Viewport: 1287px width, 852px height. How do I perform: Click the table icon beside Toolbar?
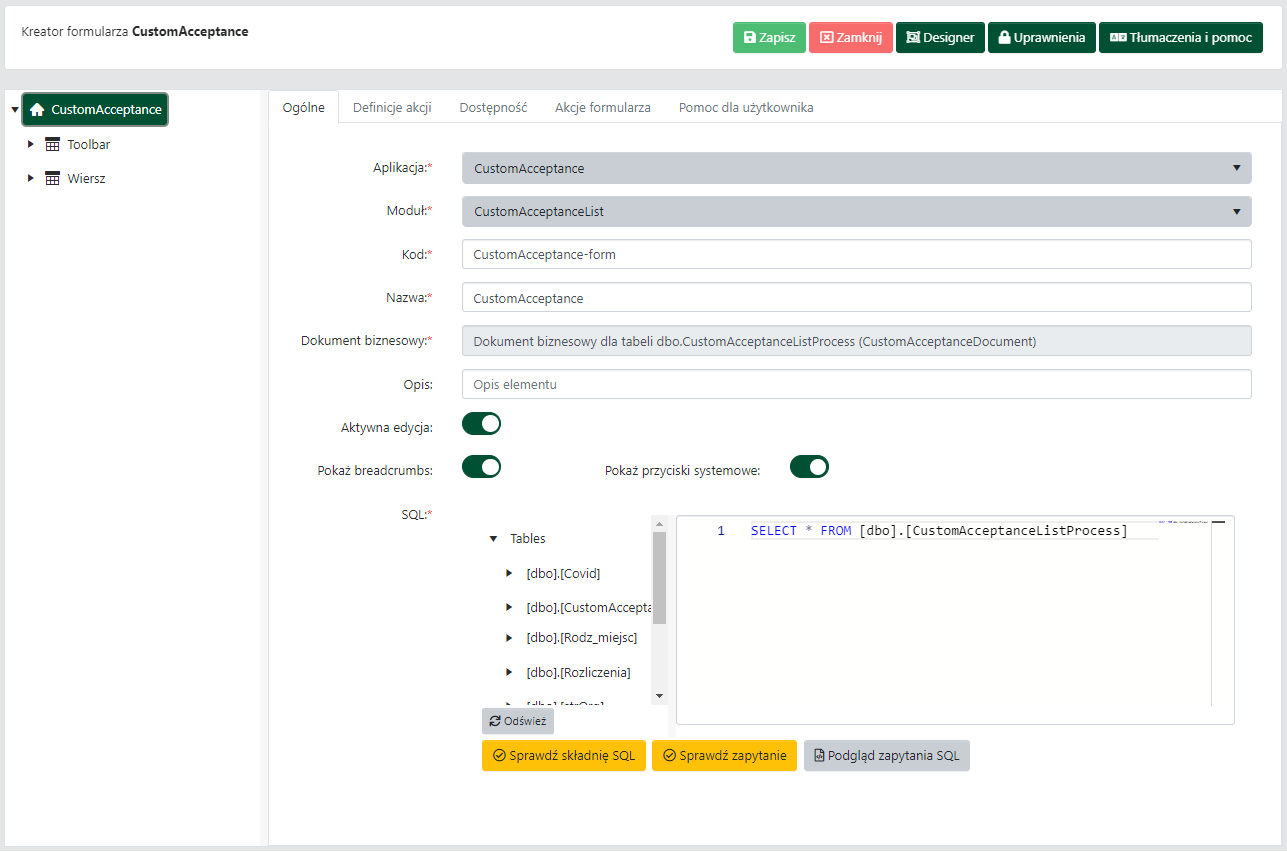[x=53, y=145]
